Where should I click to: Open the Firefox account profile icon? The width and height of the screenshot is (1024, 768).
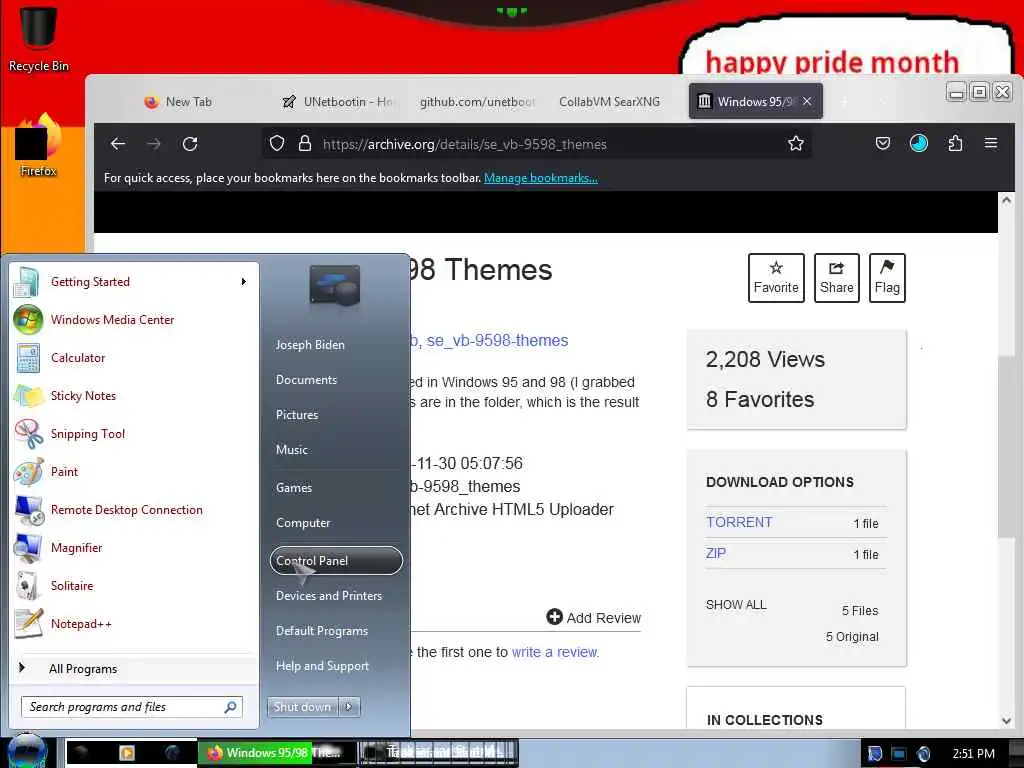919,144
